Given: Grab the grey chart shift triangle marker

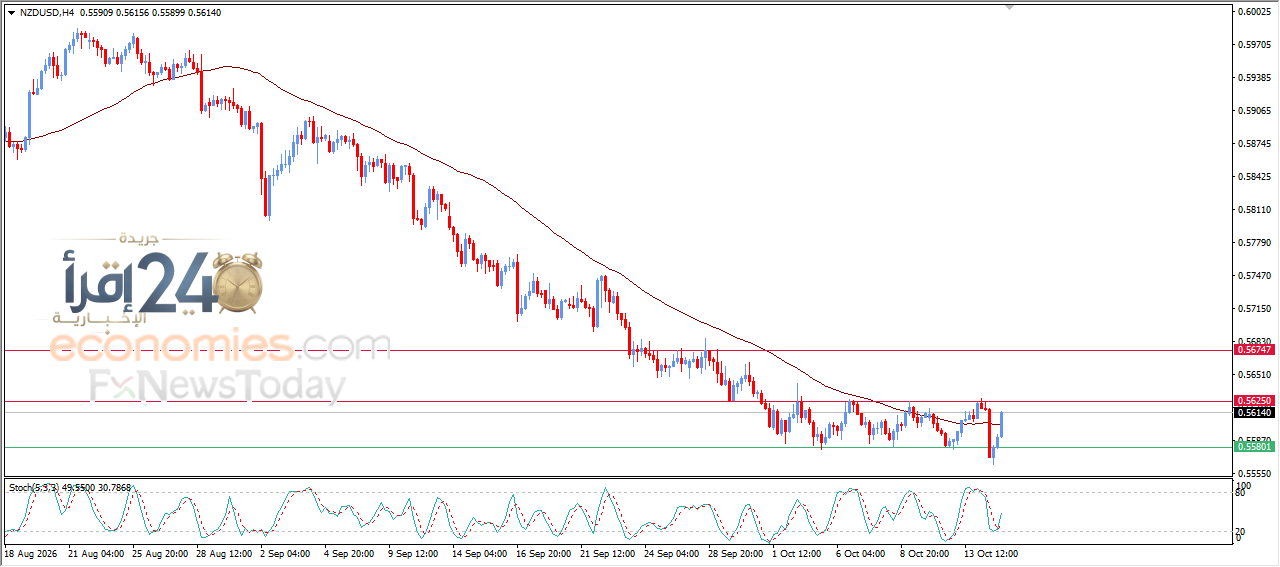Looking at the screenshot, I should pyautogui.click(x=1010, y=7).
